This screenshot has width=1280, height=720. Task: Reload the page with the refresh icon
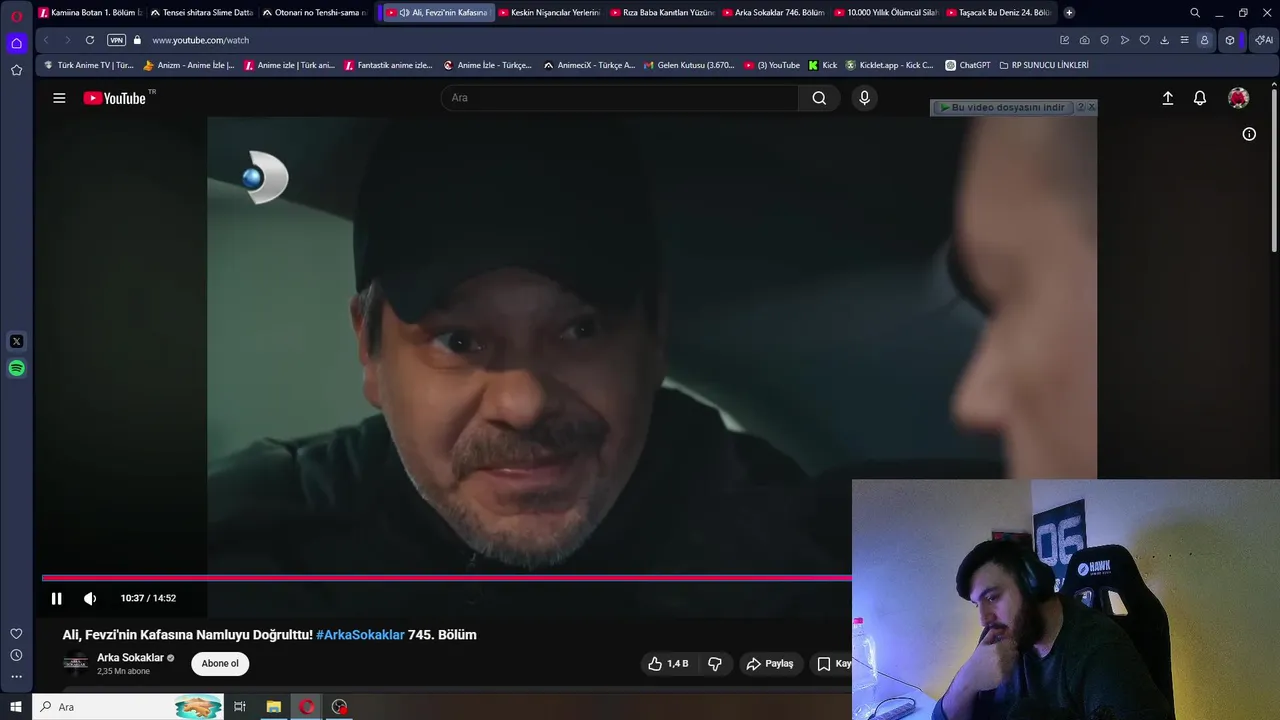[x=90, y=40]
